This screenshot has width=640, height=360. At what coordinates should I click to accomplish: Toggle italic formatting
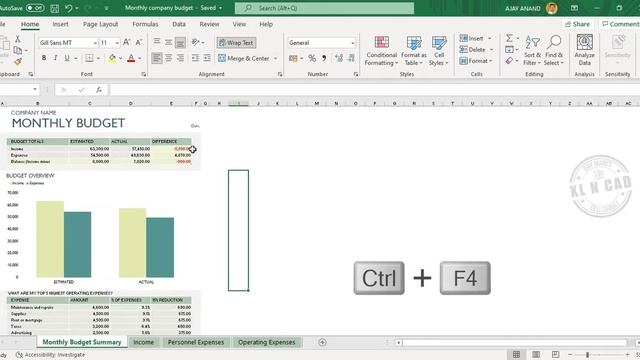coord(55,58)
